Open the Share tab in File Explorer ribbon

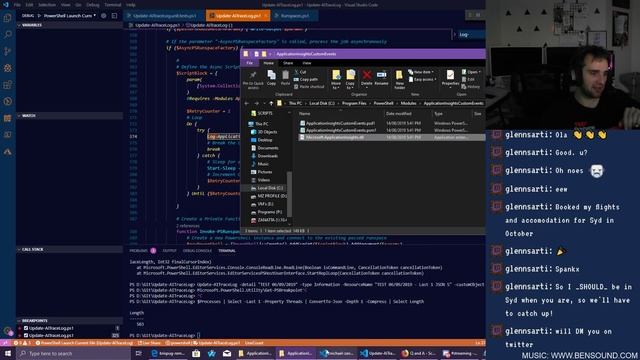pos(288,63)
